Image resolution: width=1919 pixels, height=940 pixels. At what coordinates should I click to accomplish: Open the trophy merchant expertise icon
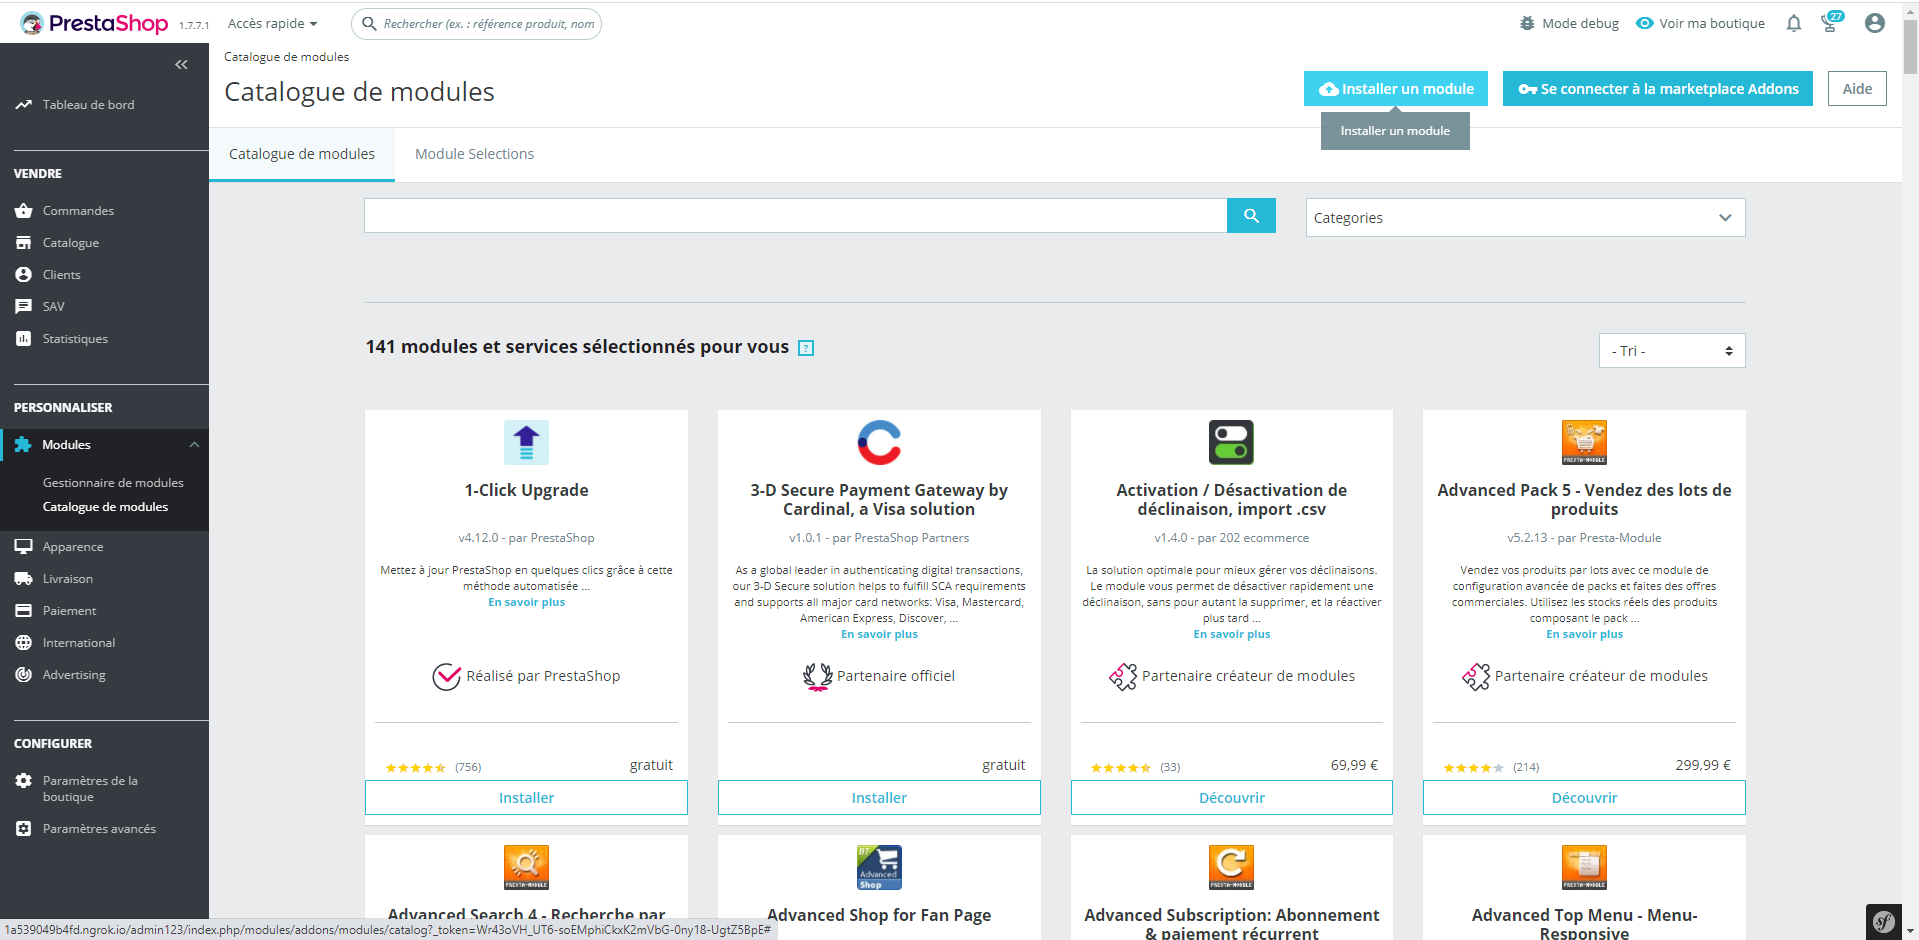pyautogui.click(x=1830, y=23)
